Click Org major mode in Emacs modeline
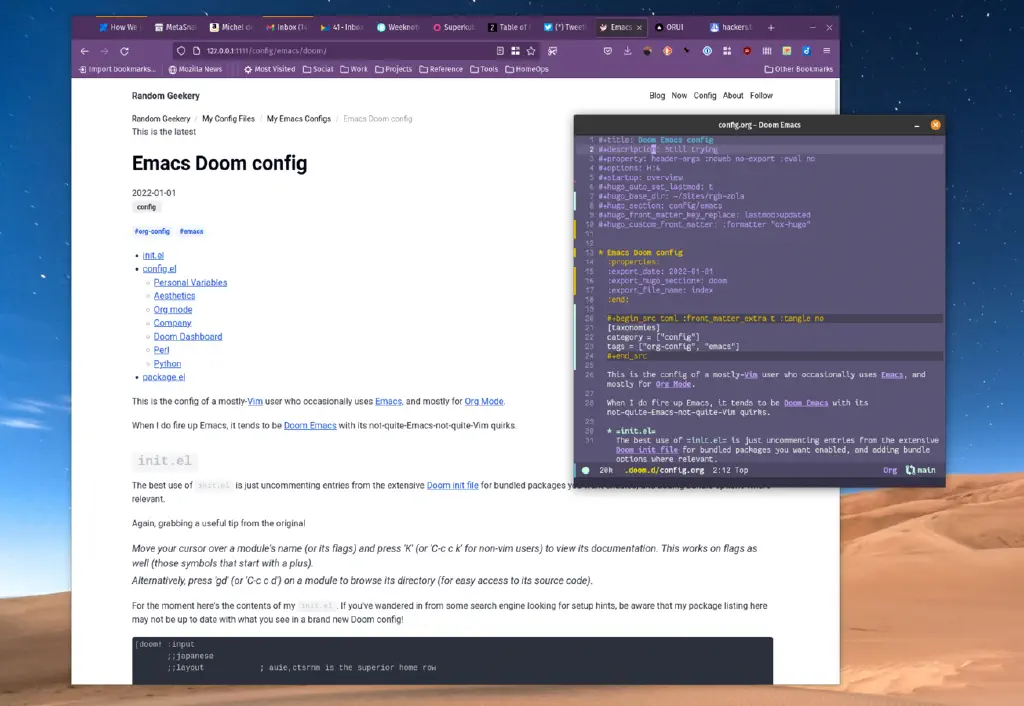The height and width of the screenshot is (706, 1024). pos(890,470)
